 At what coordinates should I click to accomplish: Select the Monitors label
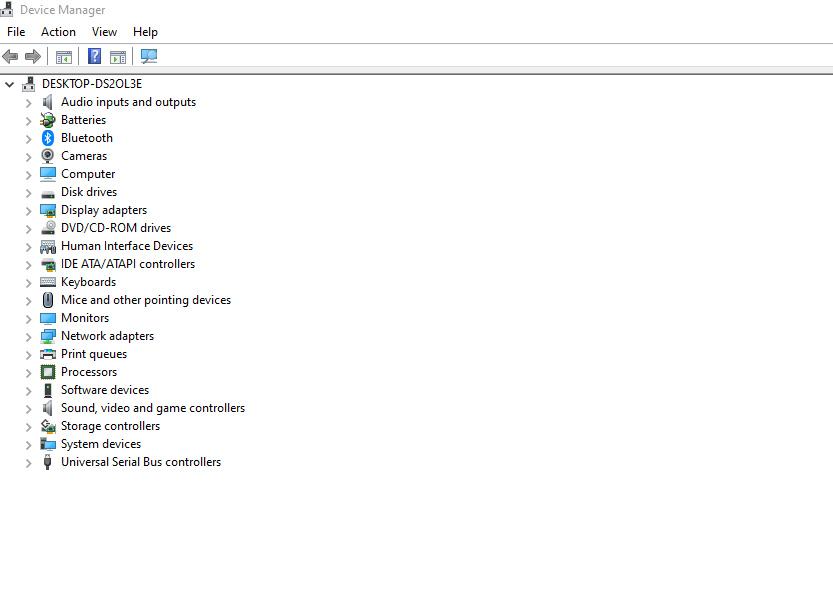(x=85, y=318)
